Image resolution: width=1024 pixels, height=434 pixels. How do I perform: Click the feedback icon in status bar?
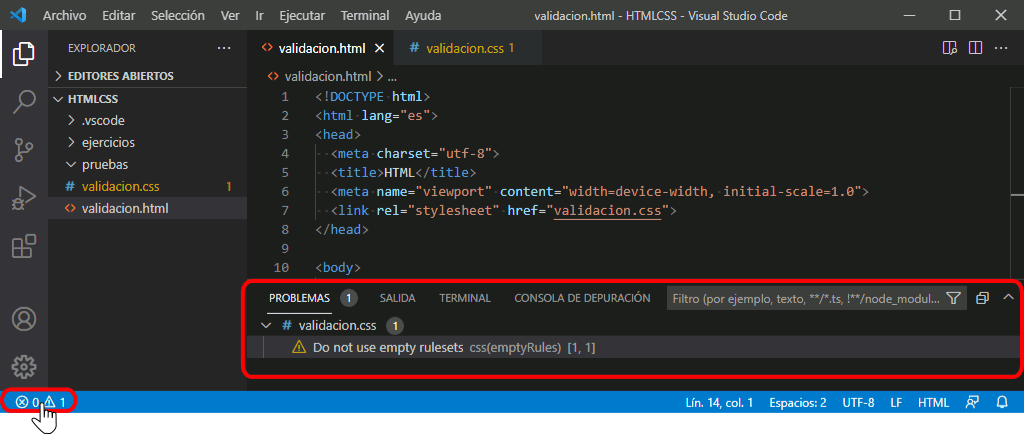(972, 402)
